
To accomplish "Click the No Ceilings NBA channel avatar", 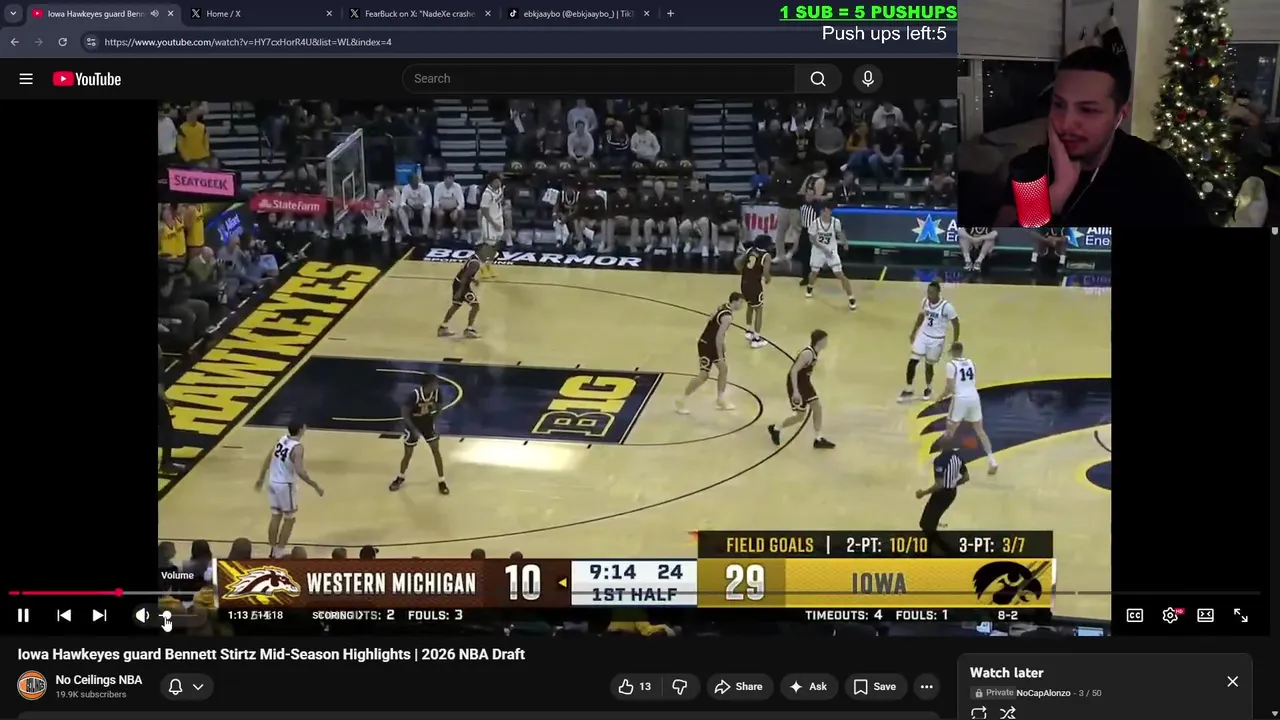I will click(x=32, y=686).
